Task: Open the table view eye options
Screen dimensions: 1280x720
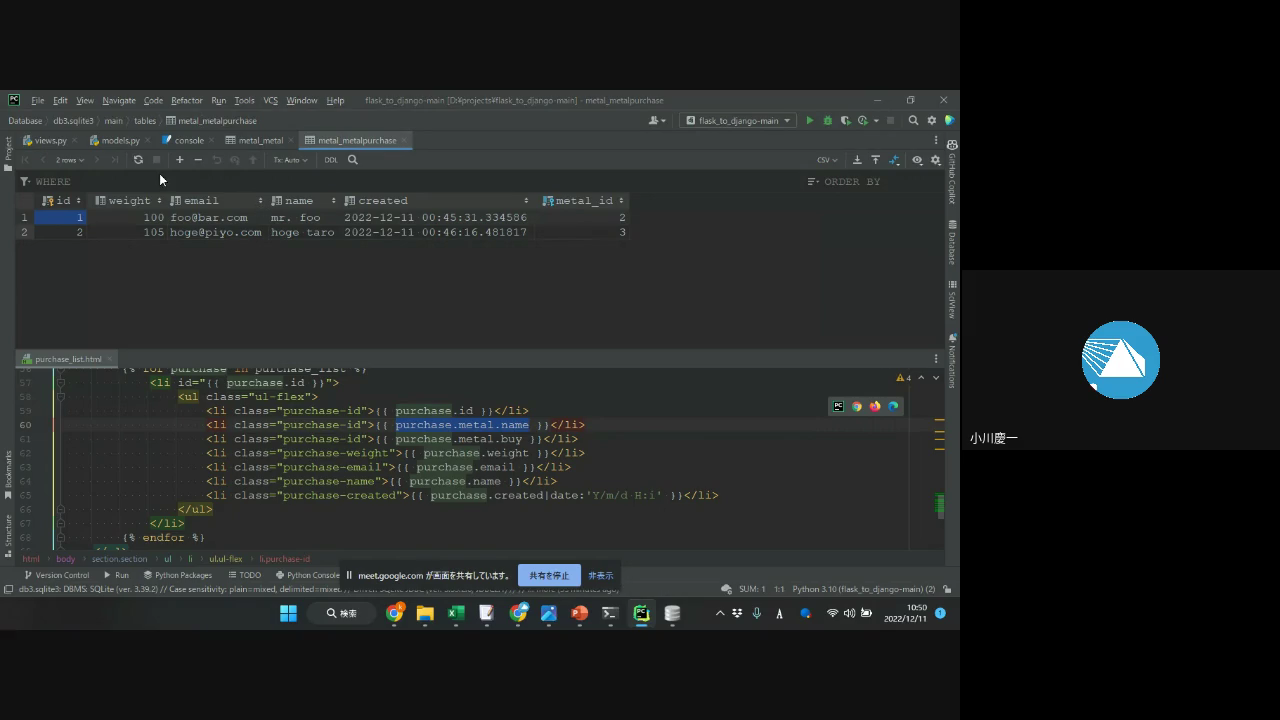Action: pyautogui.click(x=916, y=160)
